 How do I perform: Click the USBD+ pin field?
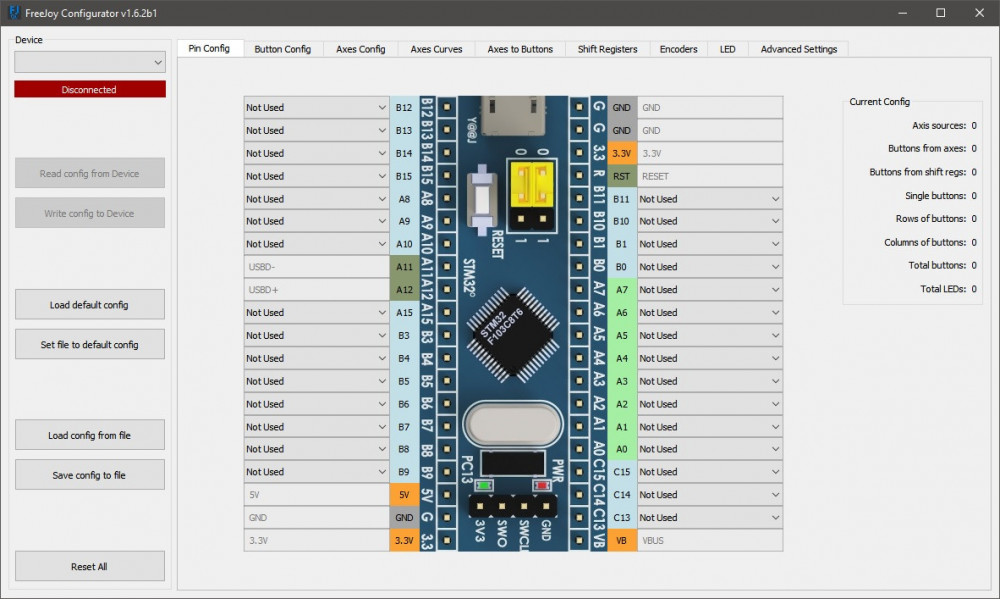(x=316, y=290)
